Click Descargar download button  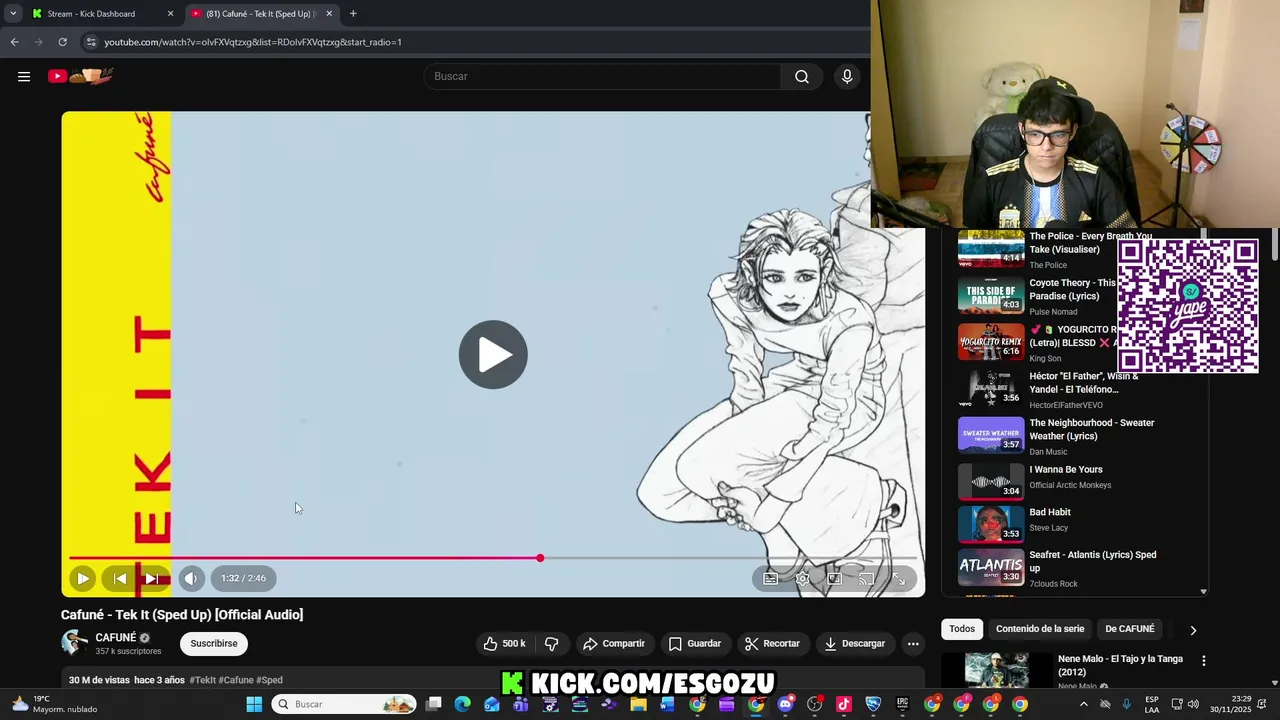(x=855, y=643)
